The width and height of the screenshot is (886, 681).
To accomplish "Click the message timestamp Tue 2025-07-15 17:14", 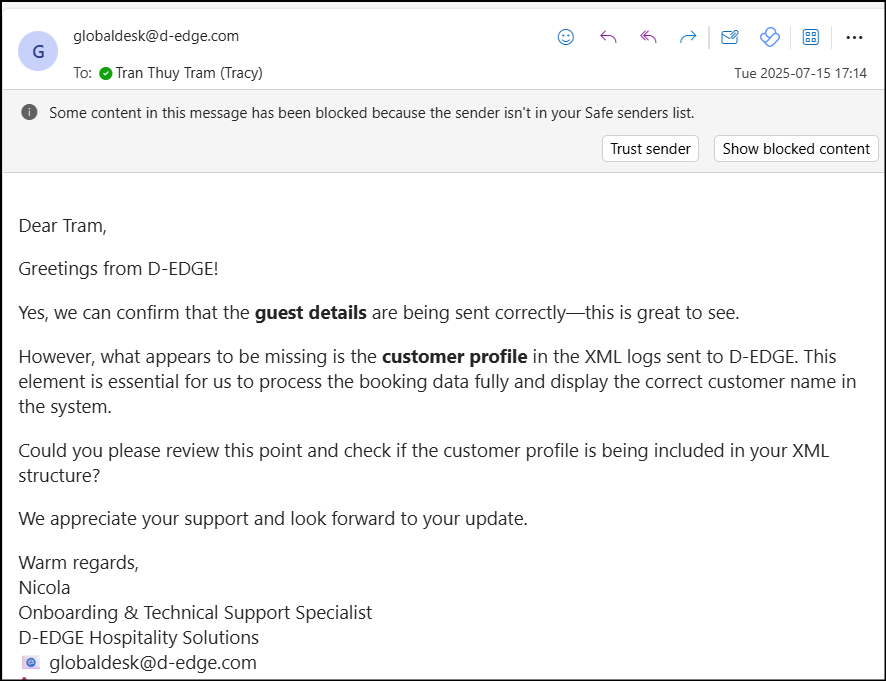I will tap(800, 73).
